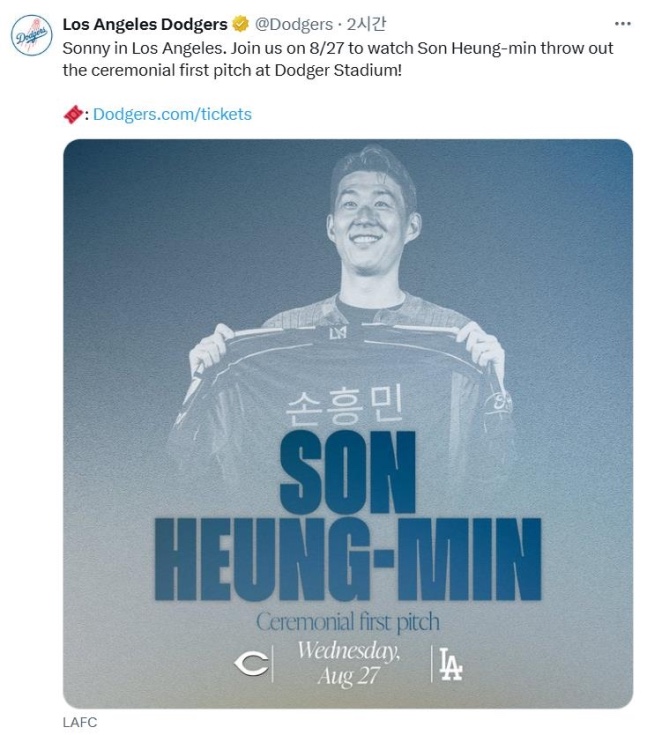This screenshot has width=647, height=735.
Task: Click the LAFC crest on jersey
Action: [338, 333]
